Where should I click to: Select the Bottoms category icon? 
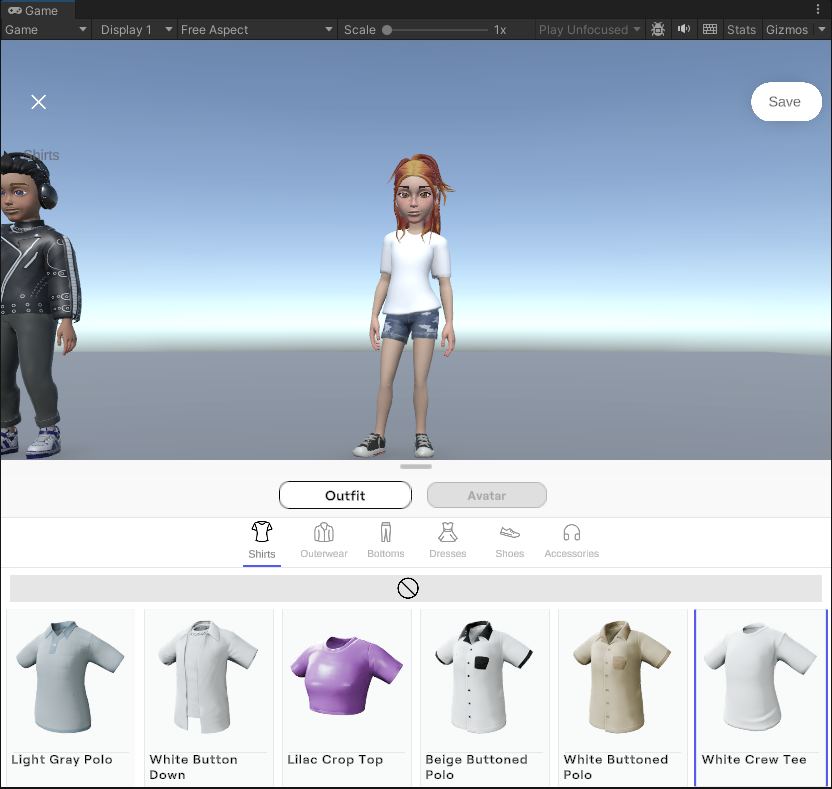coord(385,533)
